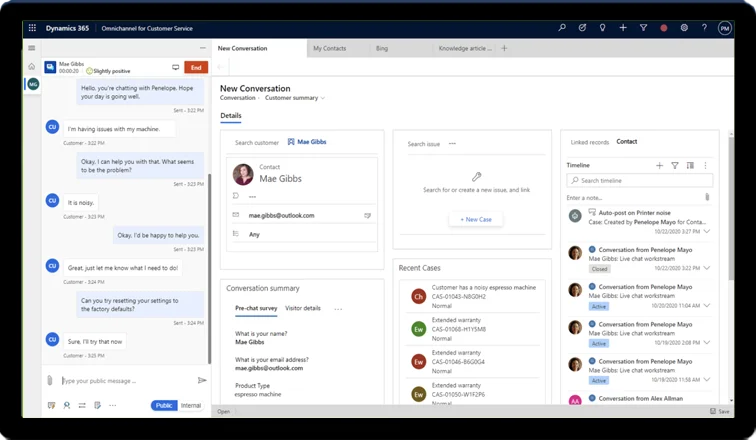Click email action icon next to address
The image size is (756, 440).
367,215
